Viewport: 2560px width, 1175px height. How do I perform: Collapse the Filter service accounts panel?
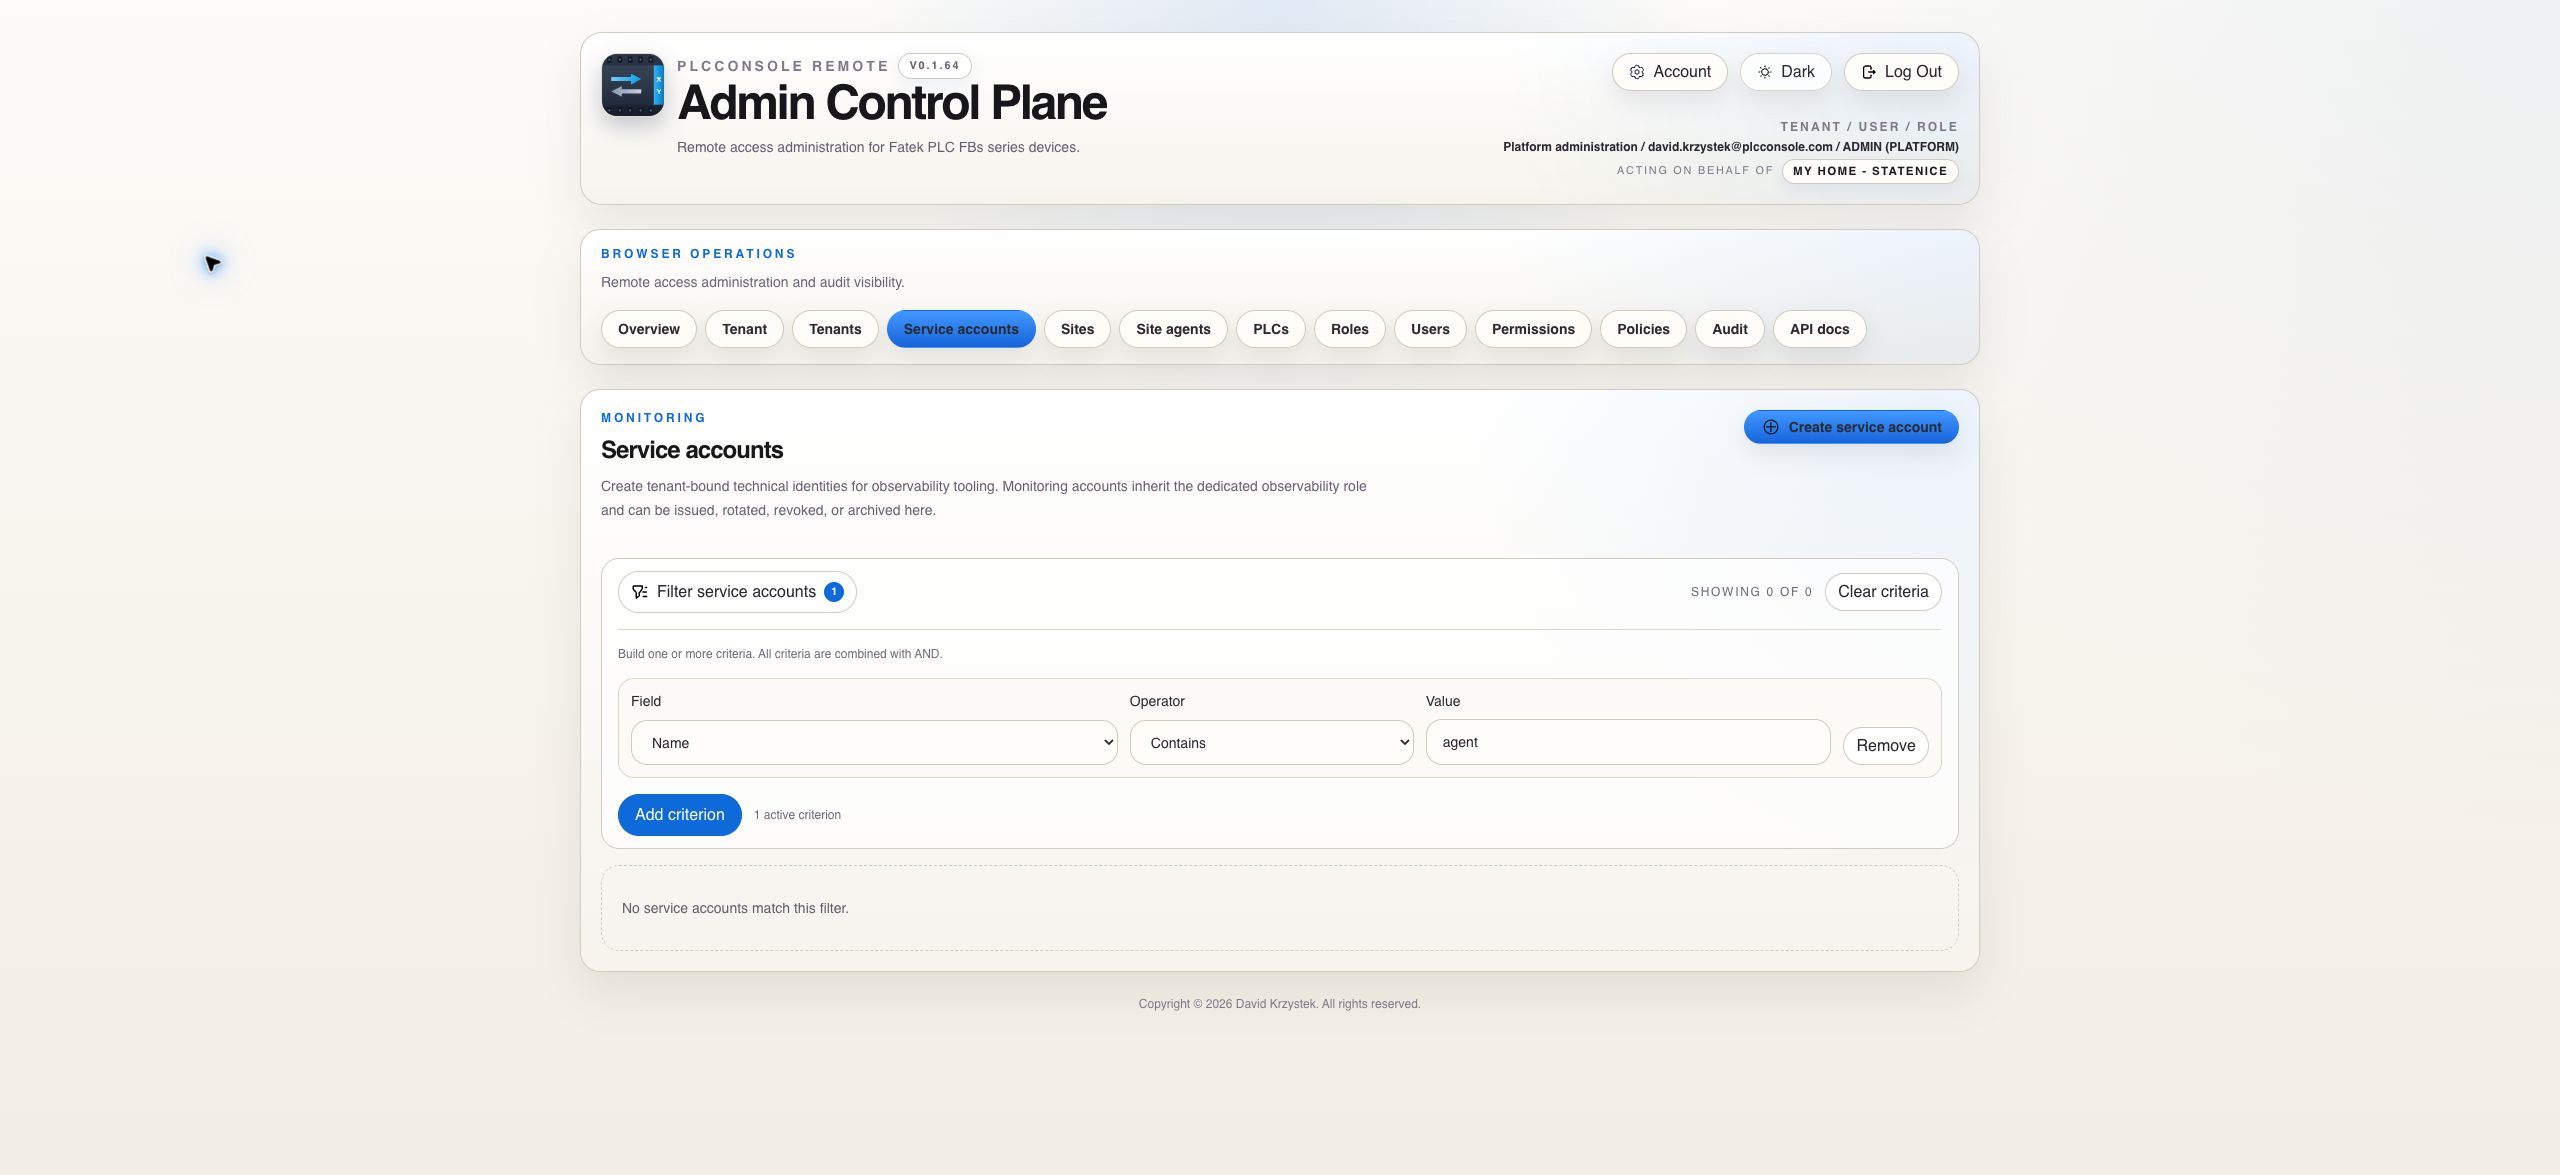(x=737, y=592)
